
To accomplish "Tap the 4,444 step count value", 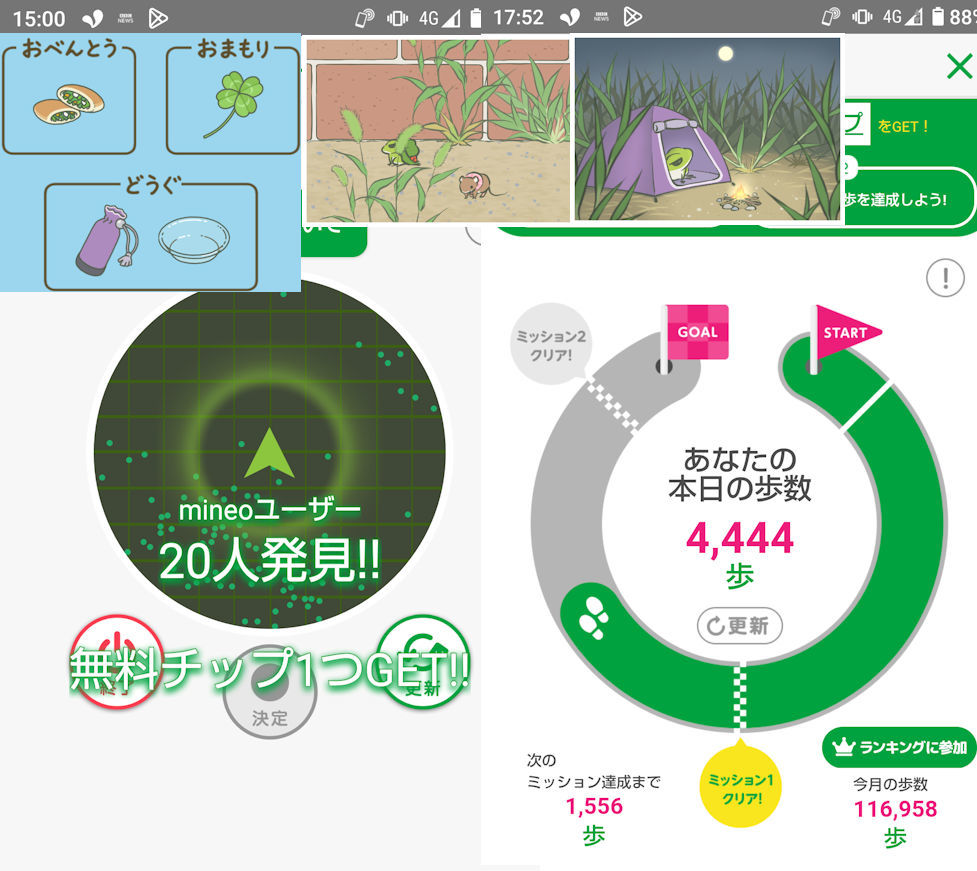I will click(740, 538).
